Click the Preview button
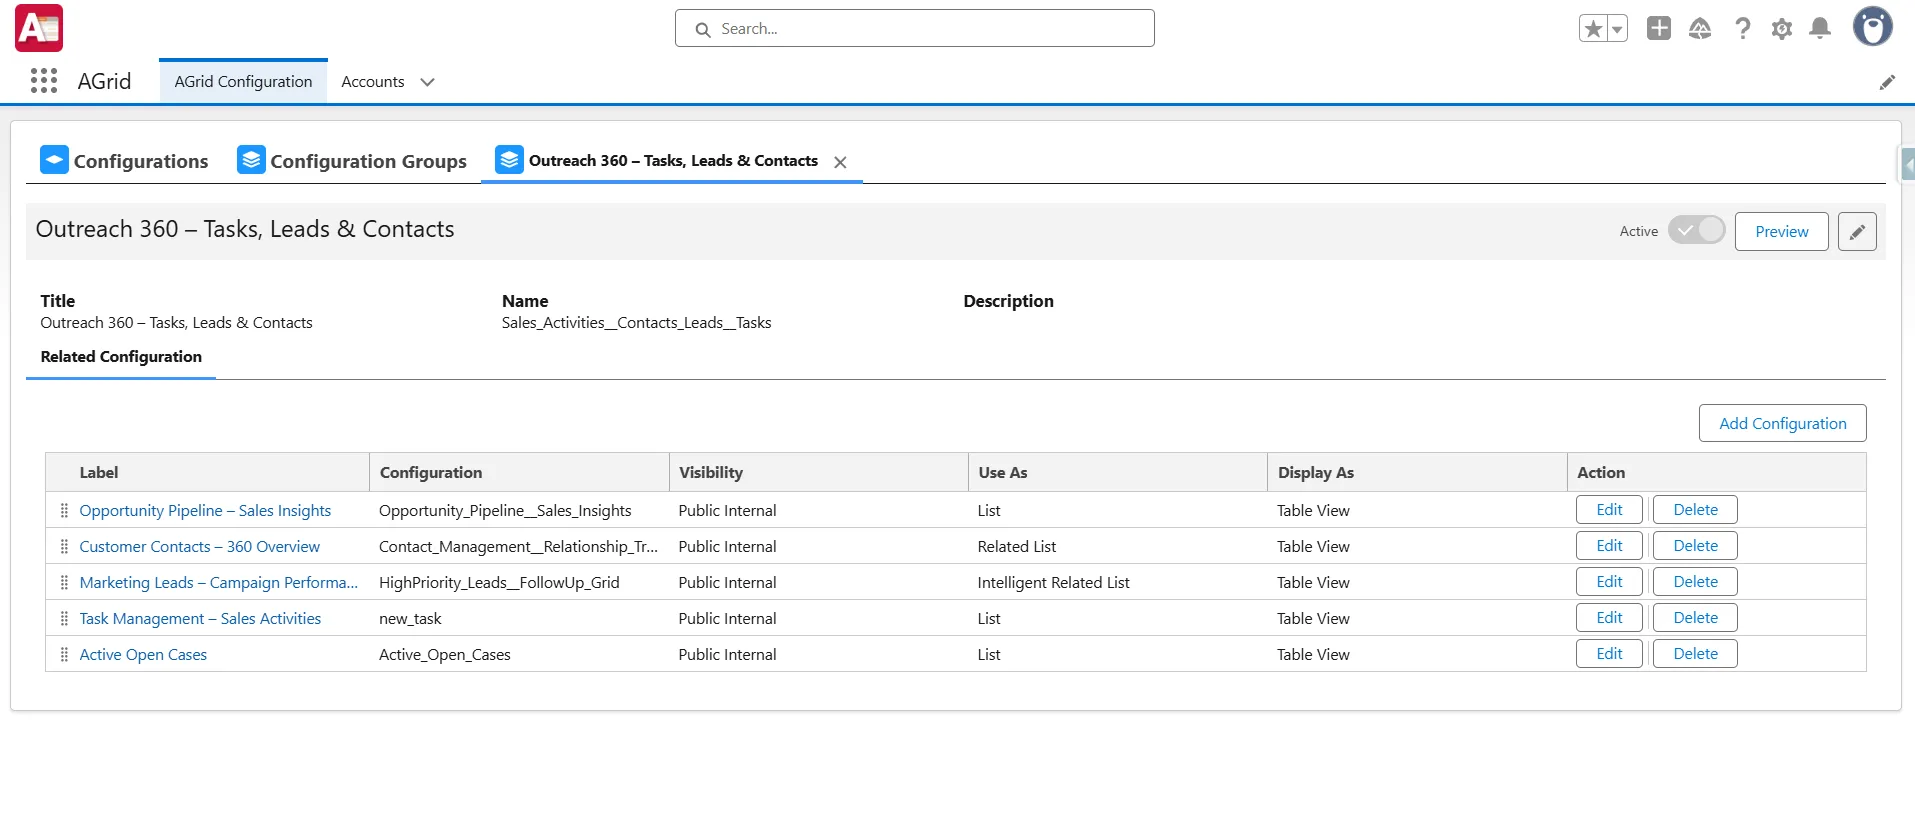The width and height of the screenshot is (1915, 820). 1782,231
